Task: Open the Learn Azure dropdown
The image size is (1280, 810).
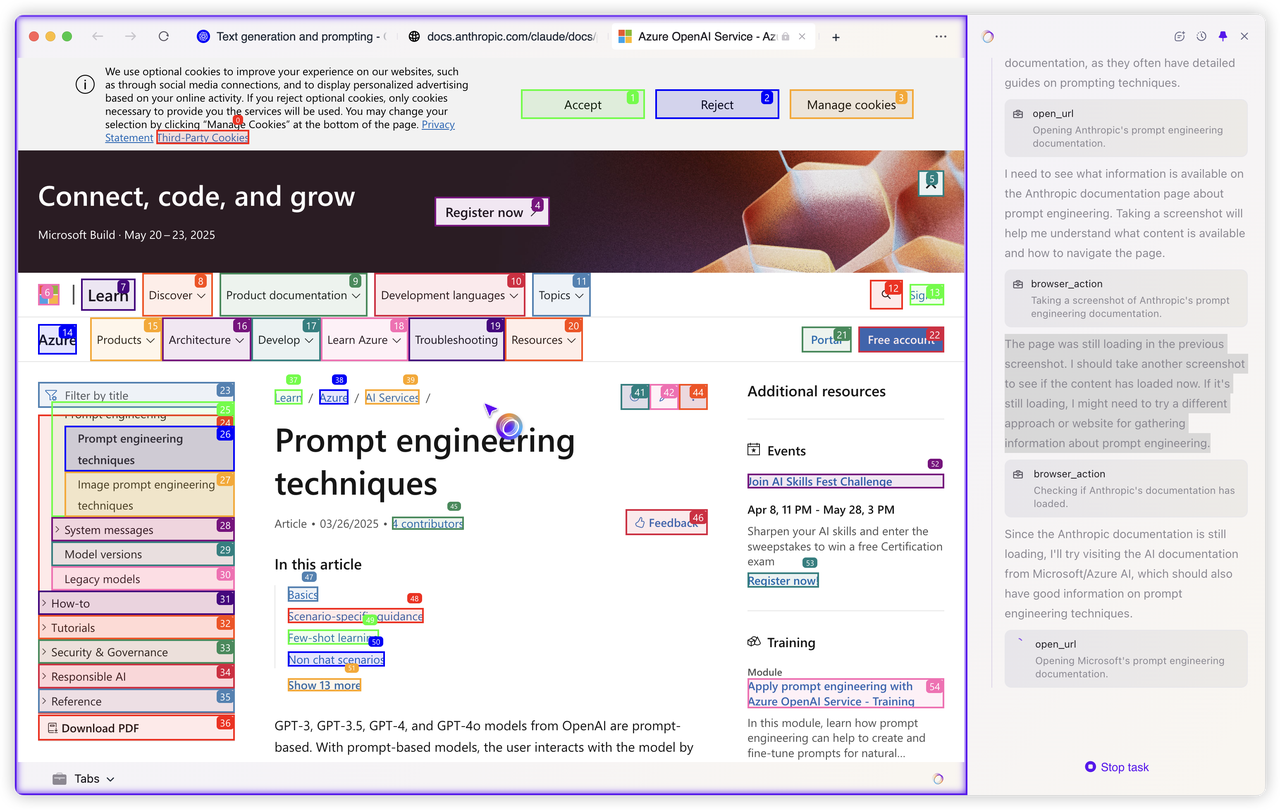Action: pos(365,340)
